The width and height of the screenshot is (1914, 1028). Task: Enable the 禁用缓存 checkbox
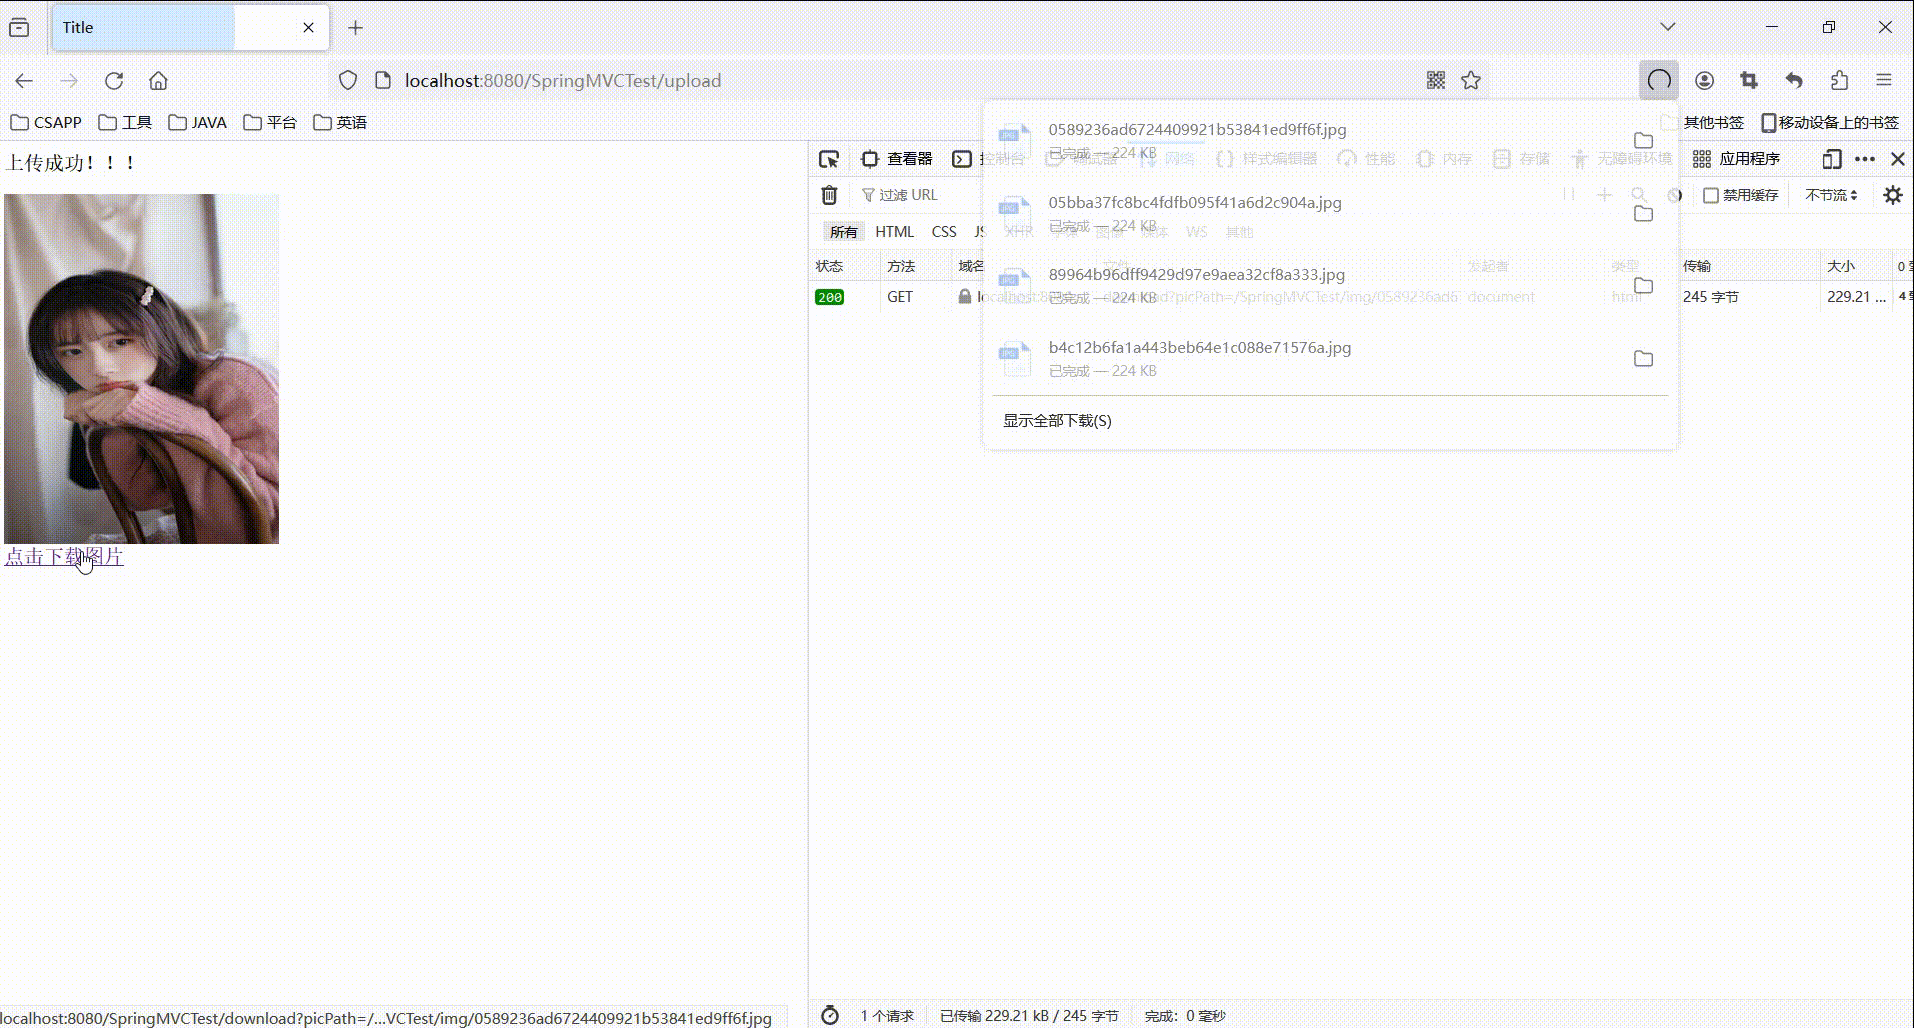click(x=1710, y=195)
